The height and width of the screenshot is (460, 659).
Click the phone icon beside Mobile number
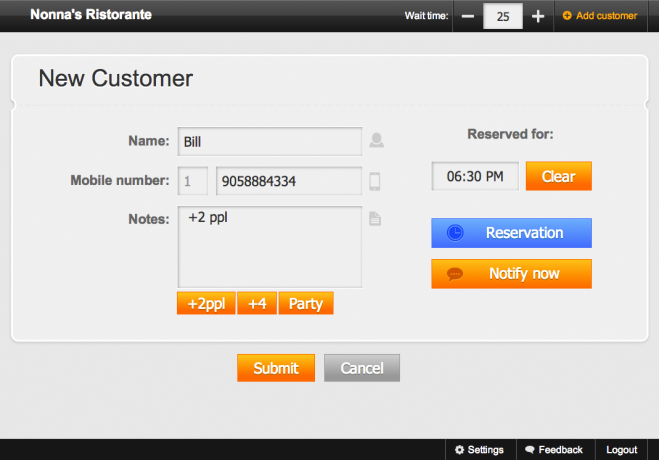coord(375,181)
